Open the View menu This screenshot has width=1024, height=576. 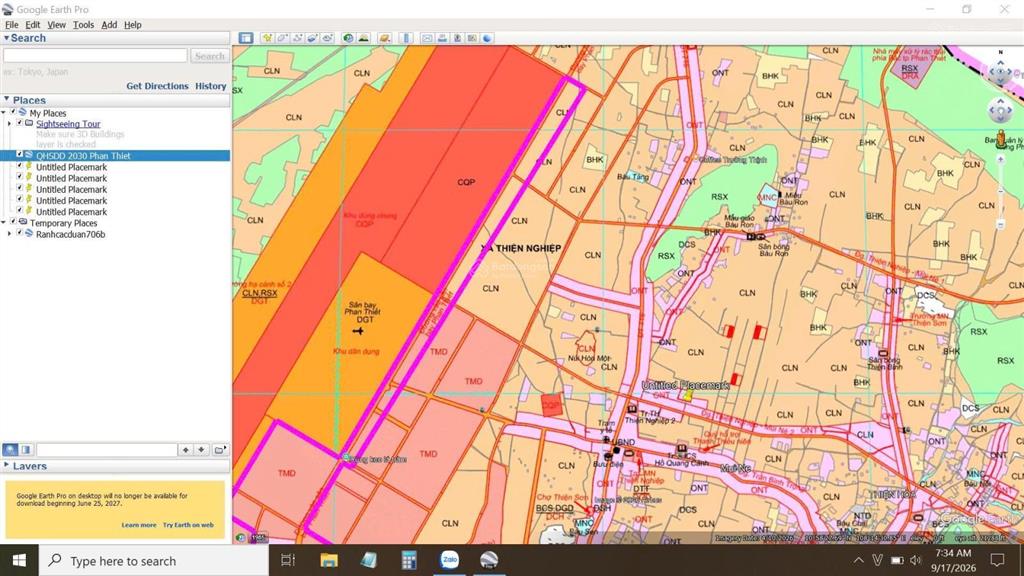(56, 25)
